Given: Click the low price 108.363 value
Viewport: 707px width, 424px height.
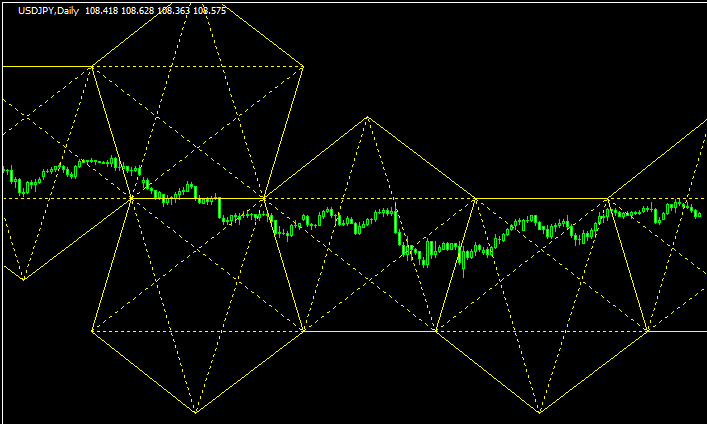Looking at the screenshot, I should 174,11.
